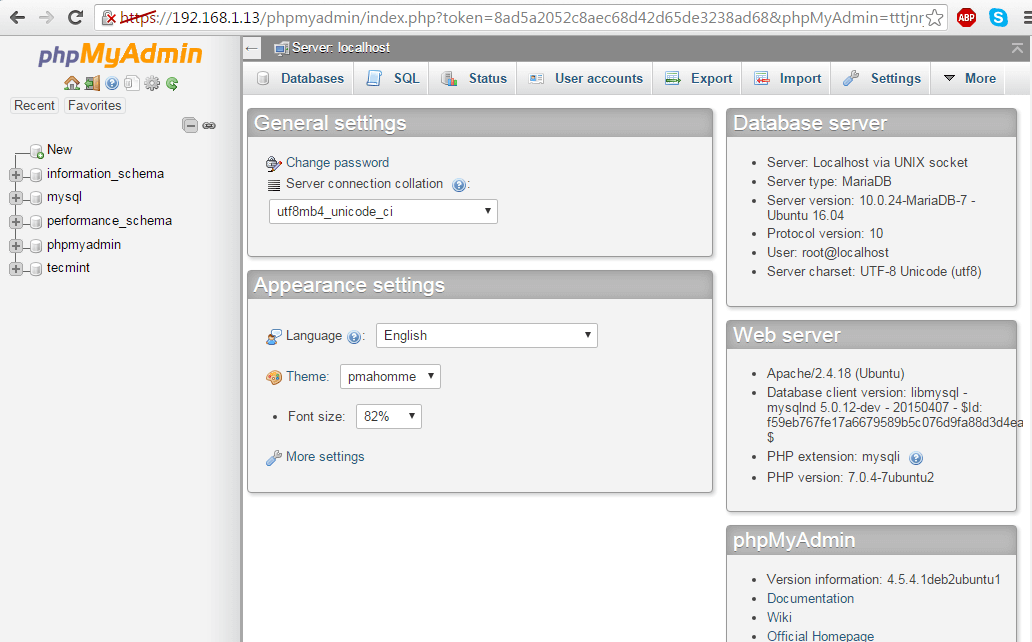Click help icon next to PHP extension mysqli
The width and height of the screenshot is (1032, 642).
tap(916, 458)
